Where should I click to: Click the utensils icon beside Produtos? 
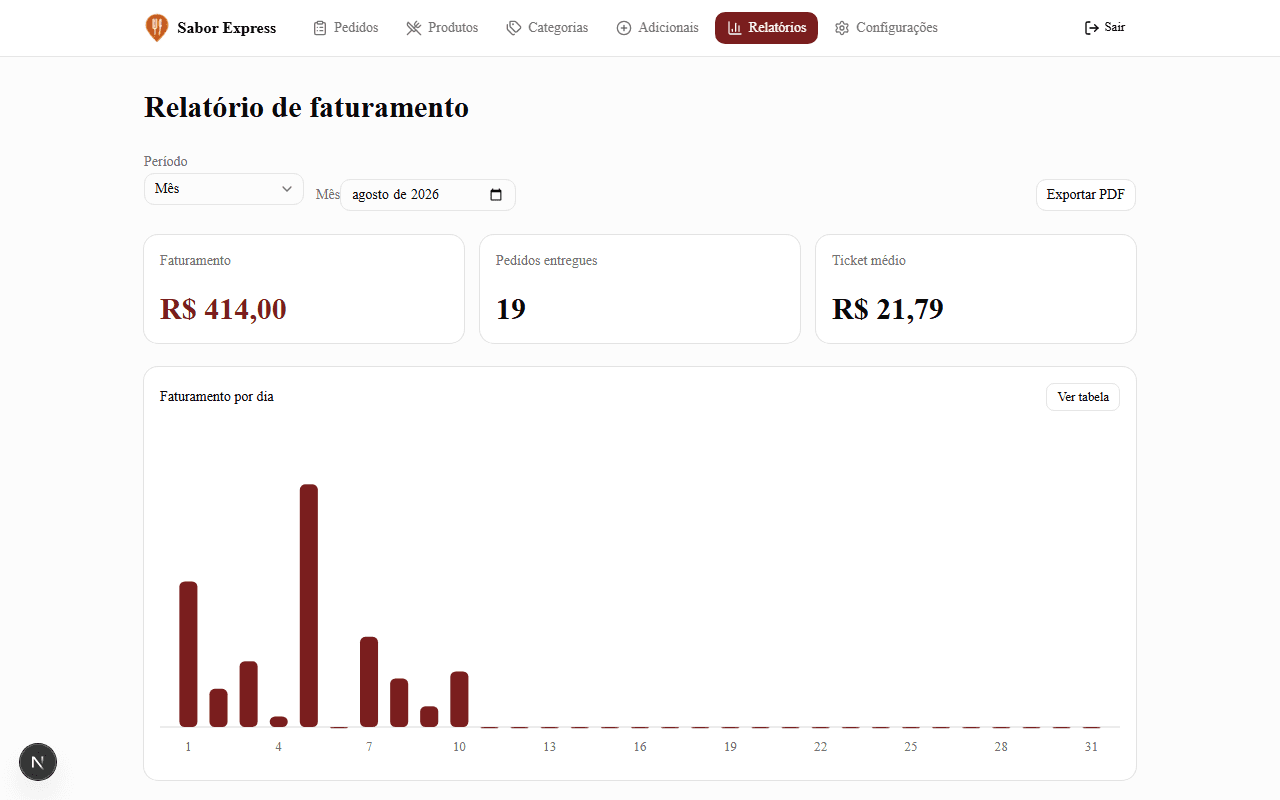tap(414, 28)
